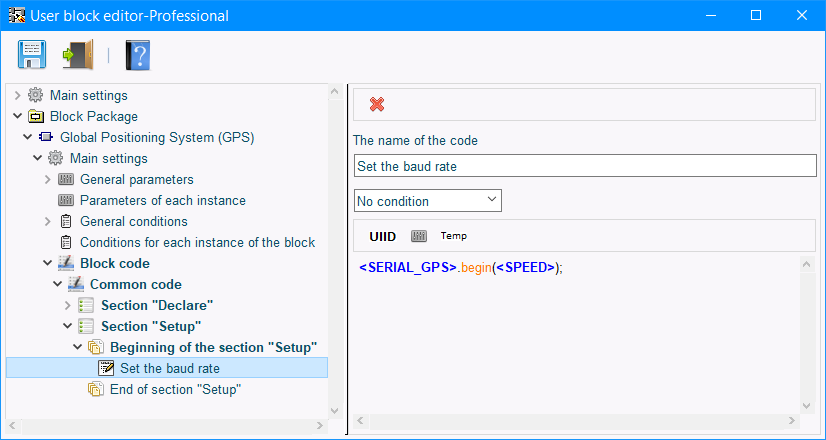Click the Common code pencil icon
Image resolution: width=826 pixels, height=440 pixels.
click(x=76, y=284)
